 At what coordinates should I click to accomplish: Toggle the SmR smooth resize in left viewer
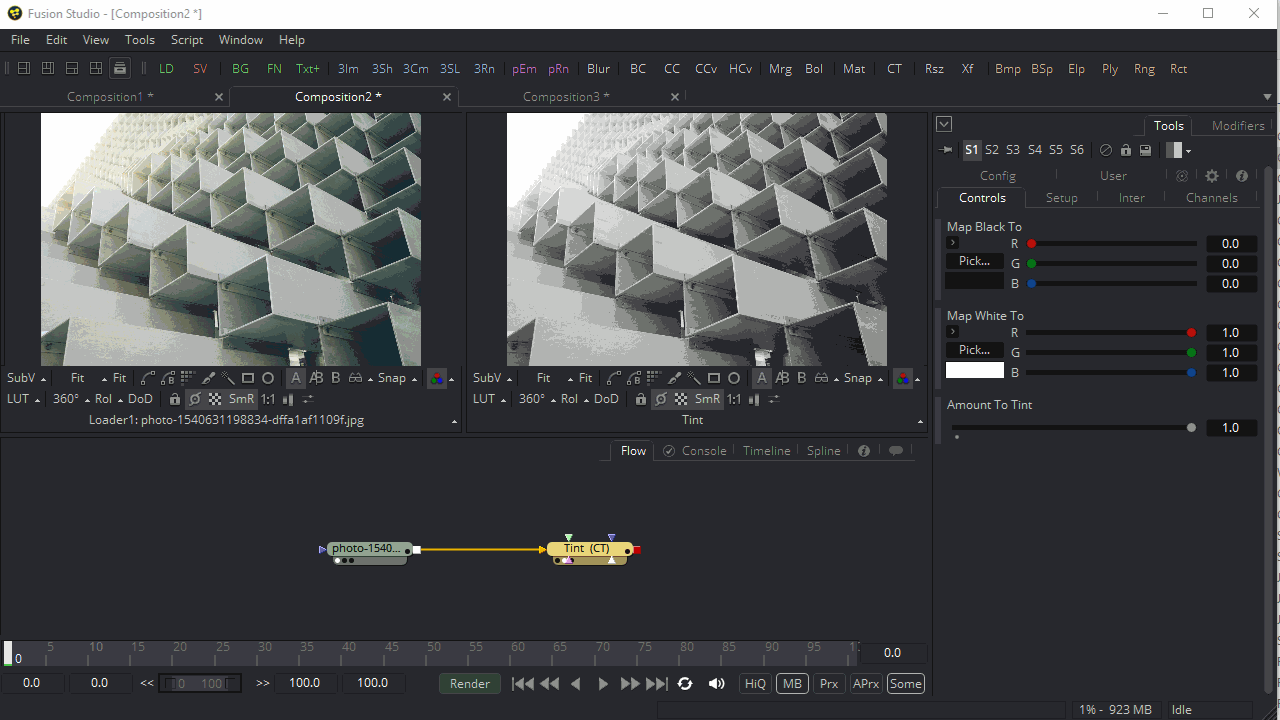click(x=242, y=399)
